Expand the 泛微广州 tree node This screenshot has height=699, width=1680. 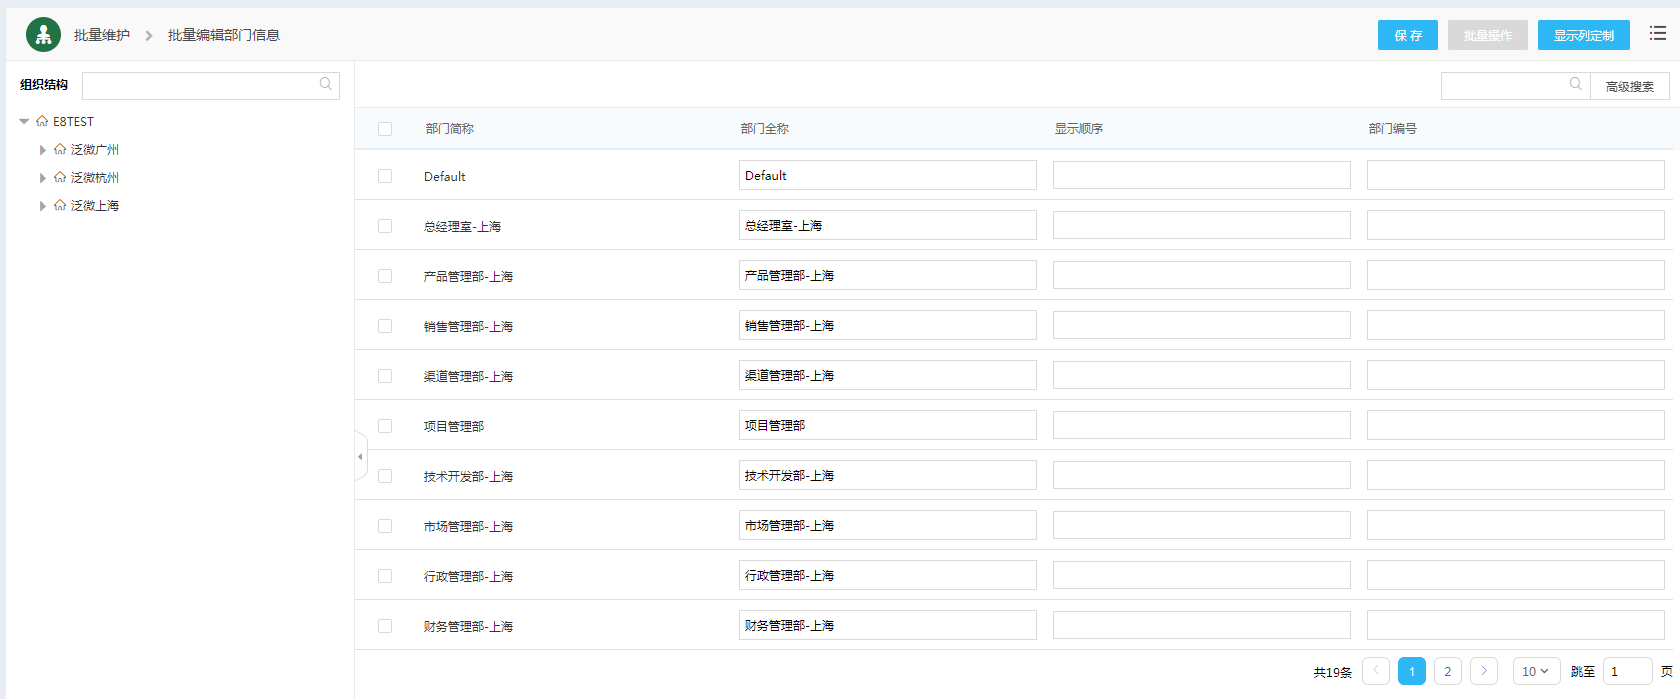click(x=42, y=150)
